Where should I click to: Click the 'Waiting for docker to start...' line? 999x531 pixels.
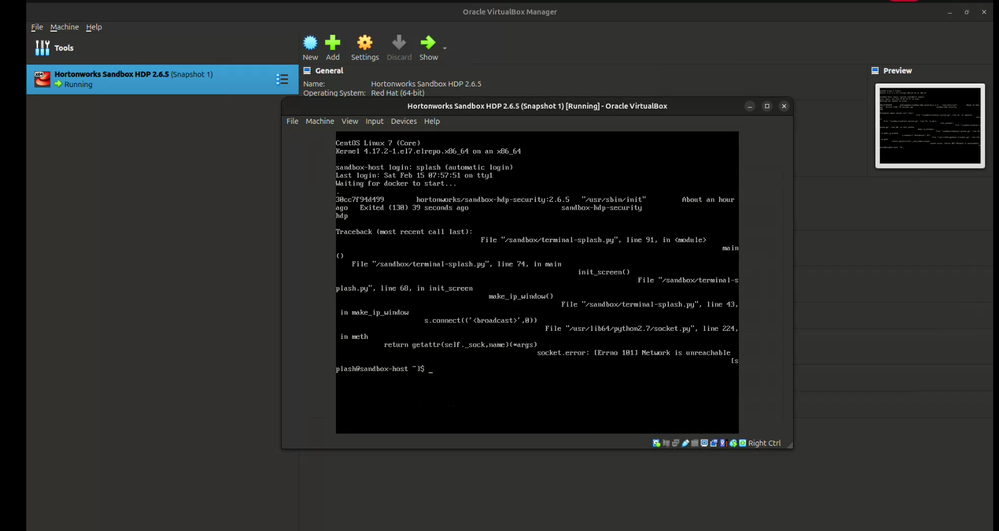(396, 184)
